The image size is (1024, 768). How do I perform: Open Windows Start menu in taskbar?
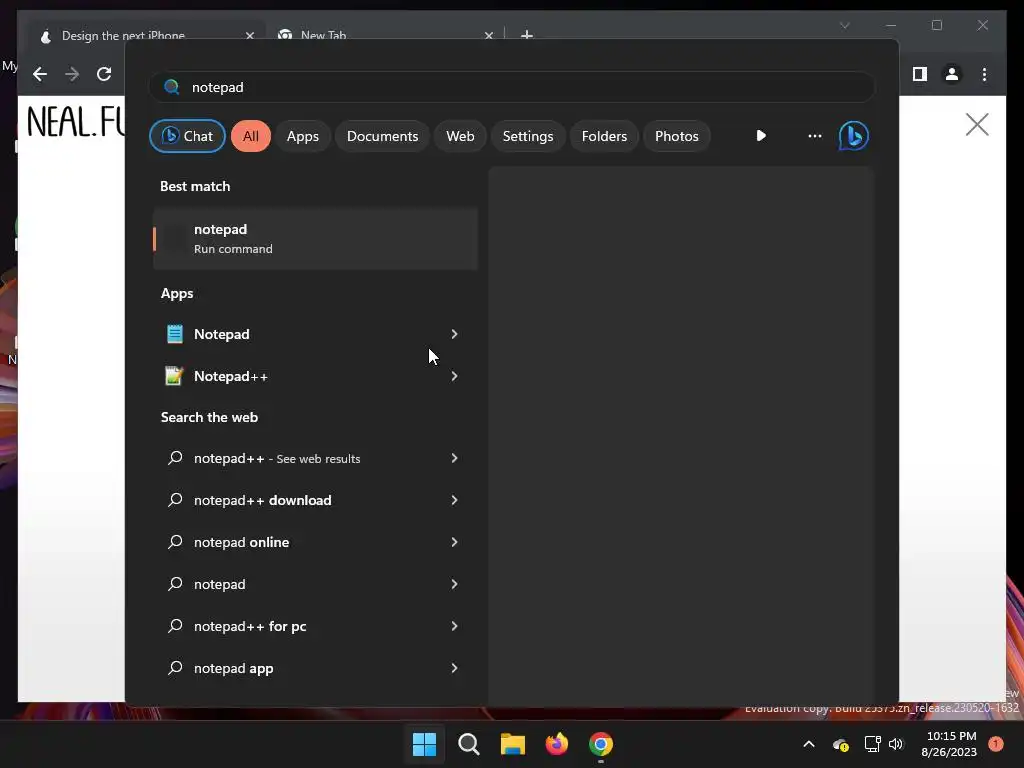[424, 744]
